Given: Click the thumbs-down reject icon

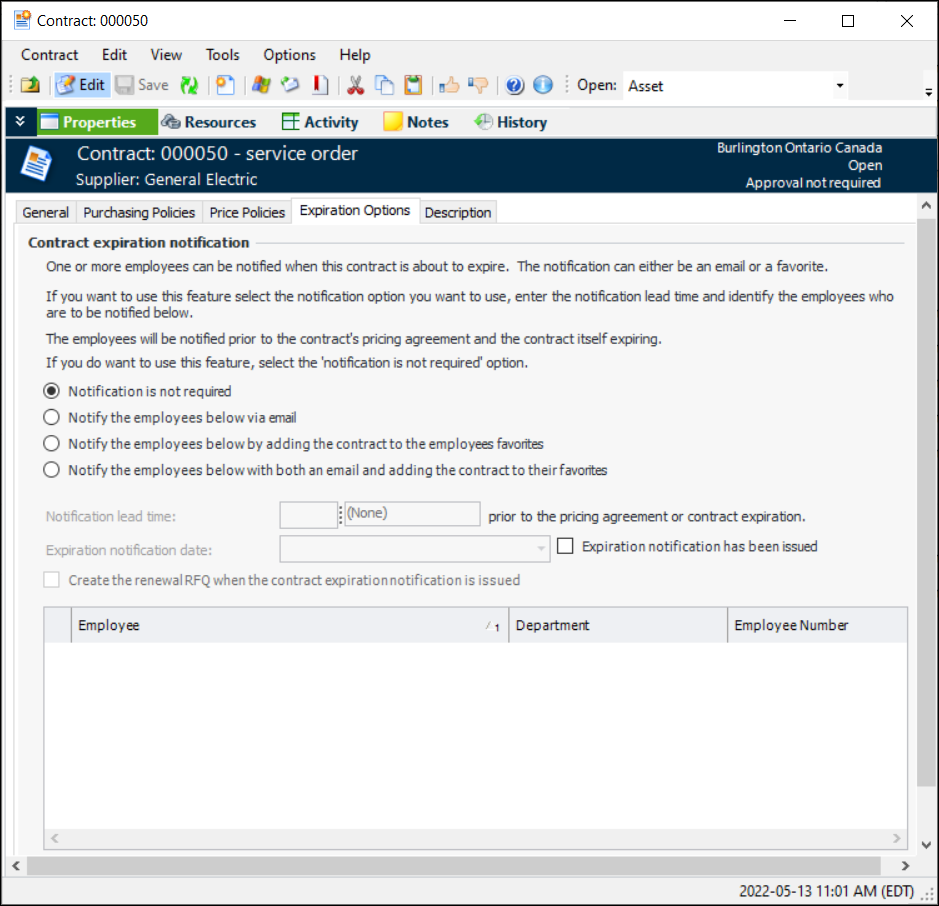Looking at the screenshot, I should pos(478,85).
